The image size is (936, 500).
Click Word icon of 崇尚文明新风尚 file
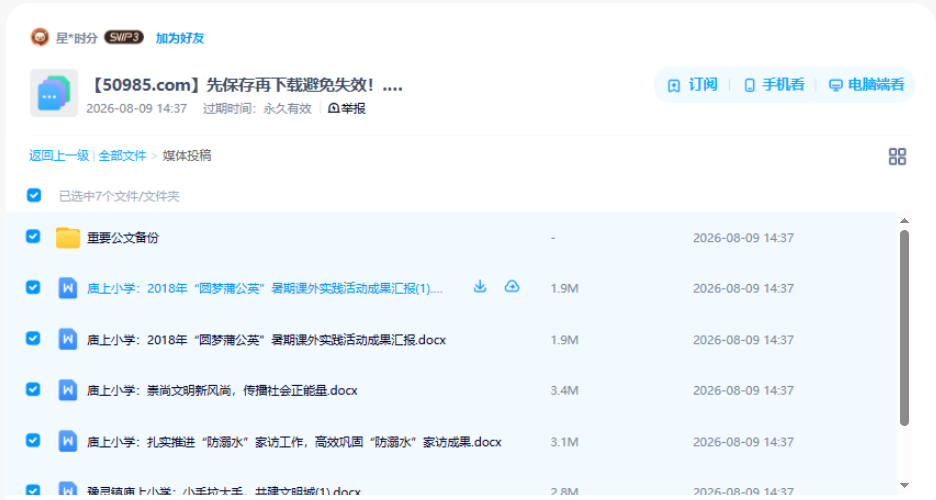click(67, 390)
